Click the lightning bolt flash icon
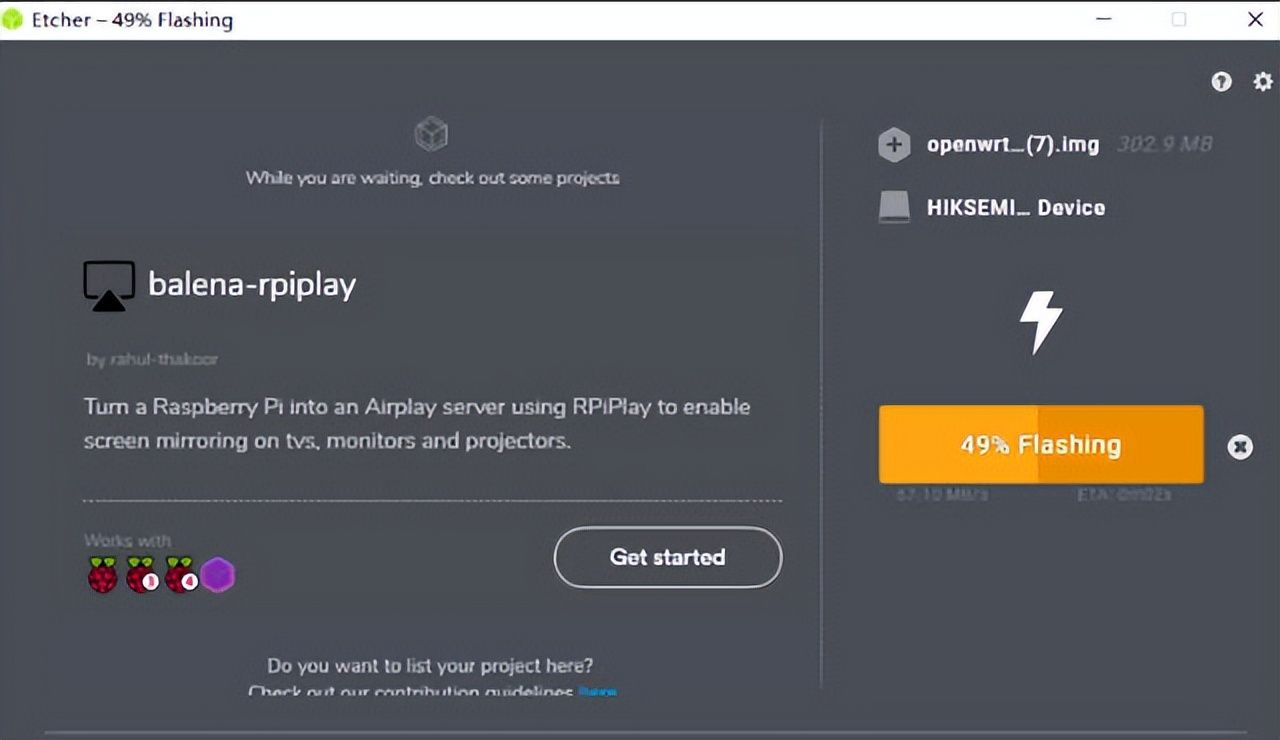Image resolution: width=1280 pixels, height=740 pixels. (1040, 322)
